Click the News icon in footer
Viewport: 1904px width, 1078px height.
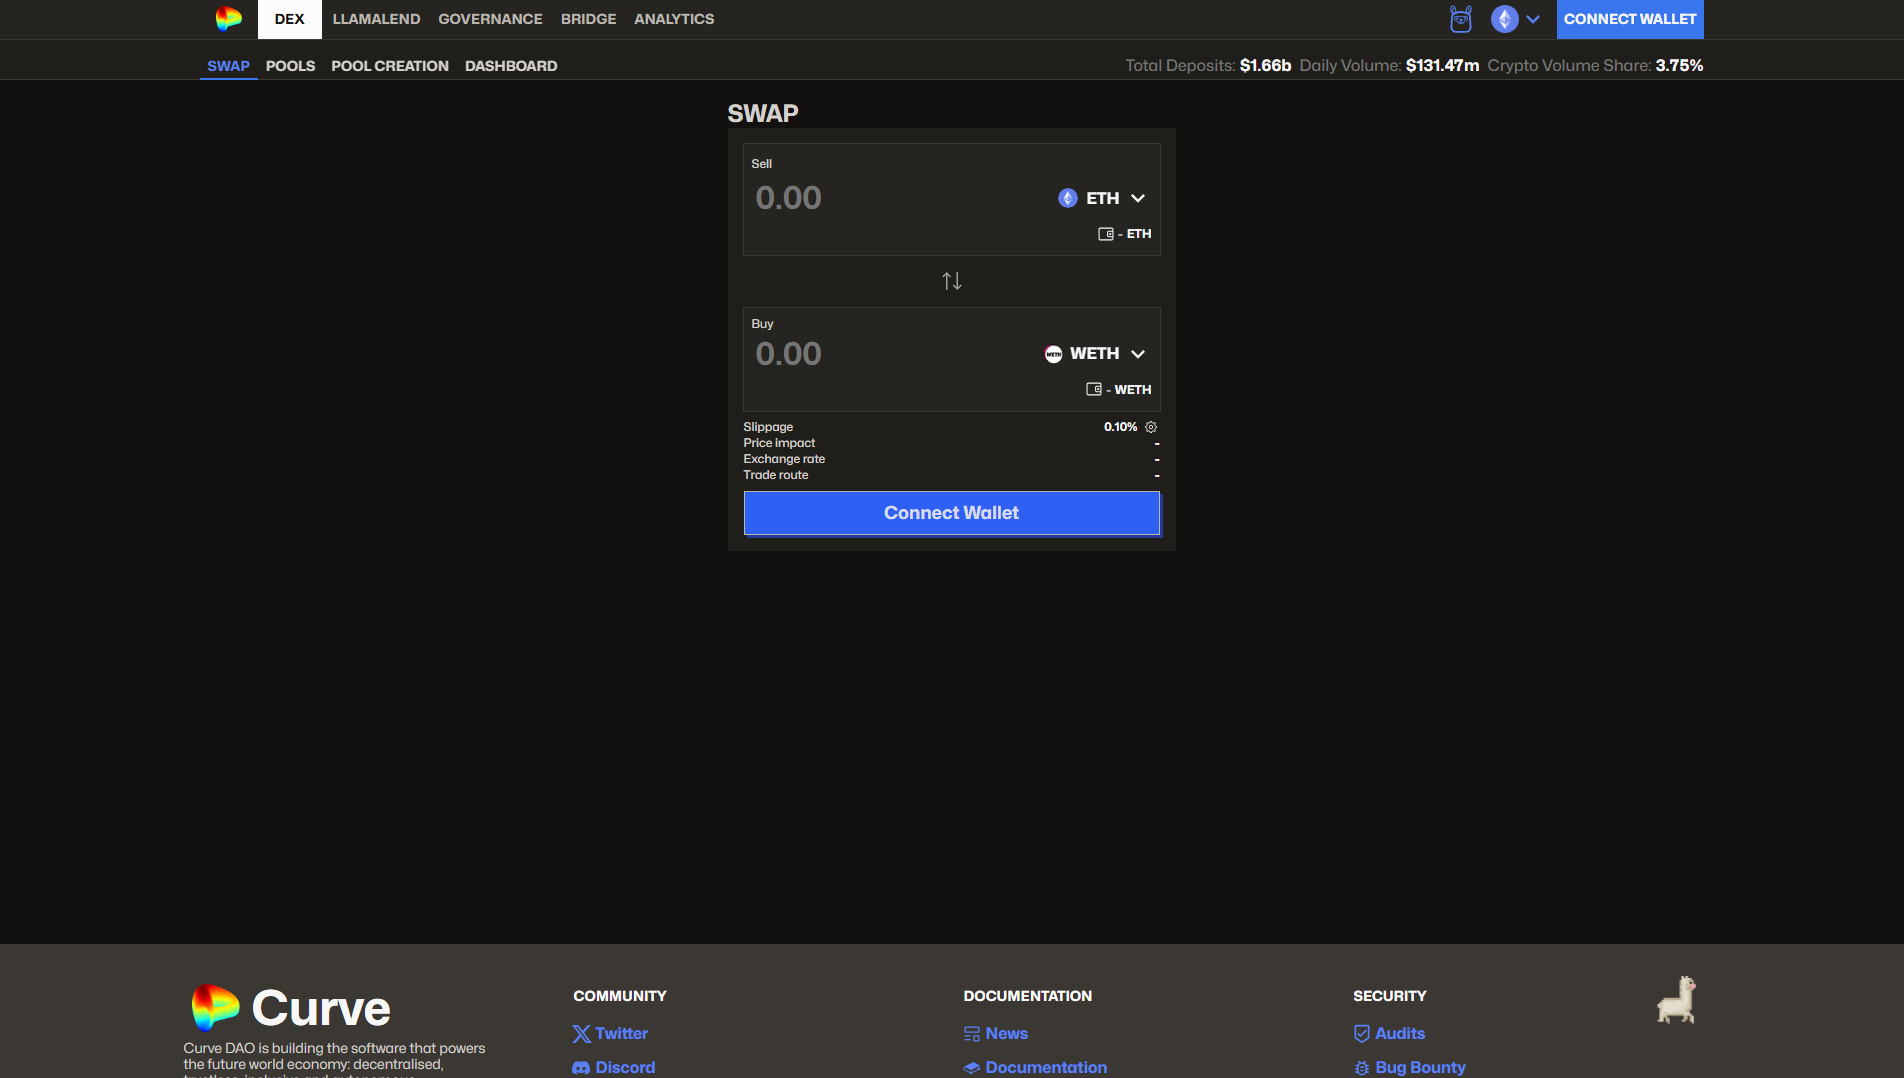click(972, 1034)
